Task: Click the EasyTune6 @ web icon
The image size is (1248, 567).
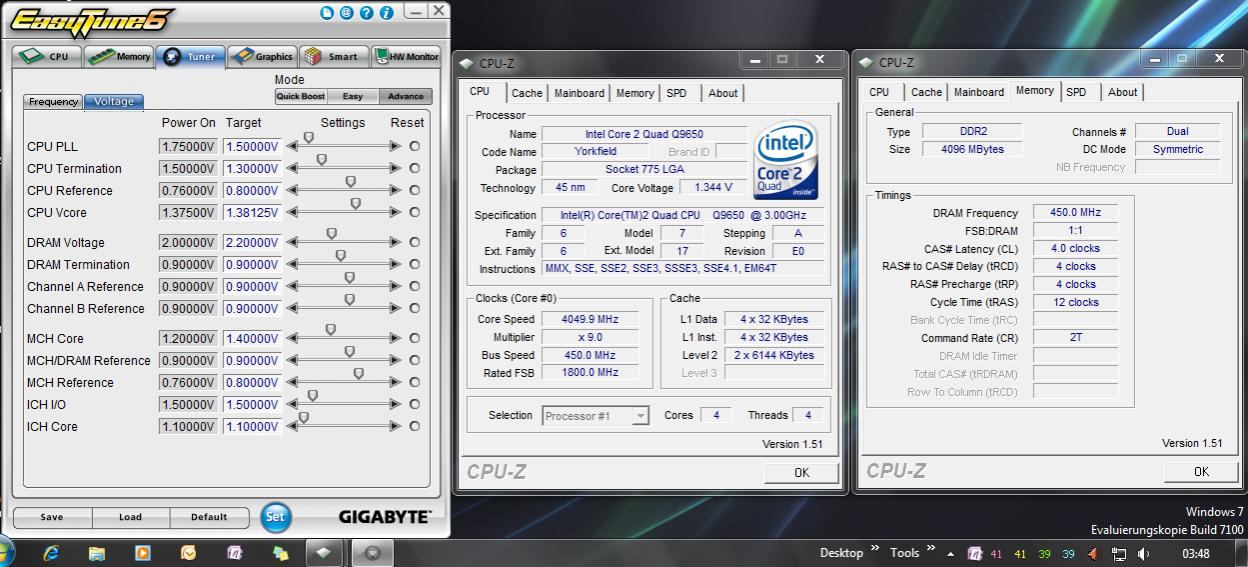Action: 346,13
